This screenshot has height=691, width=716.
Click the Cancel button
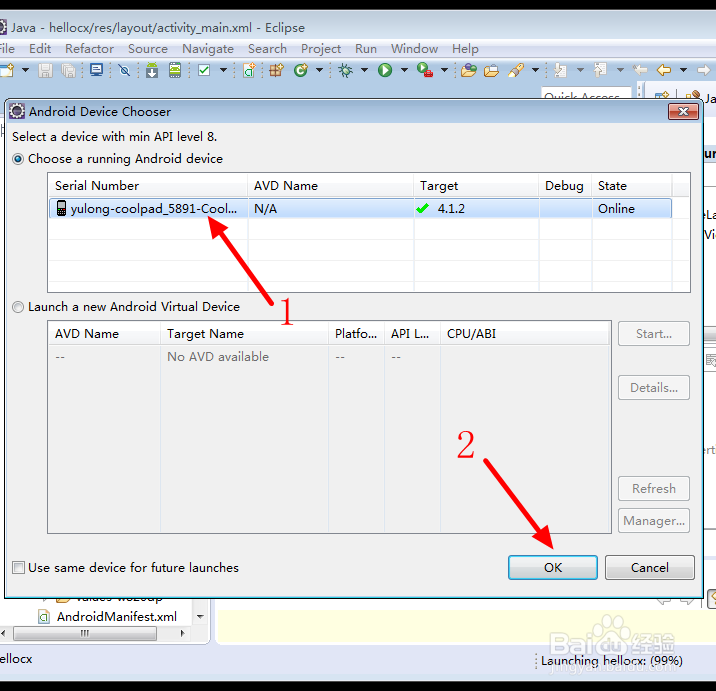point(649,568)
